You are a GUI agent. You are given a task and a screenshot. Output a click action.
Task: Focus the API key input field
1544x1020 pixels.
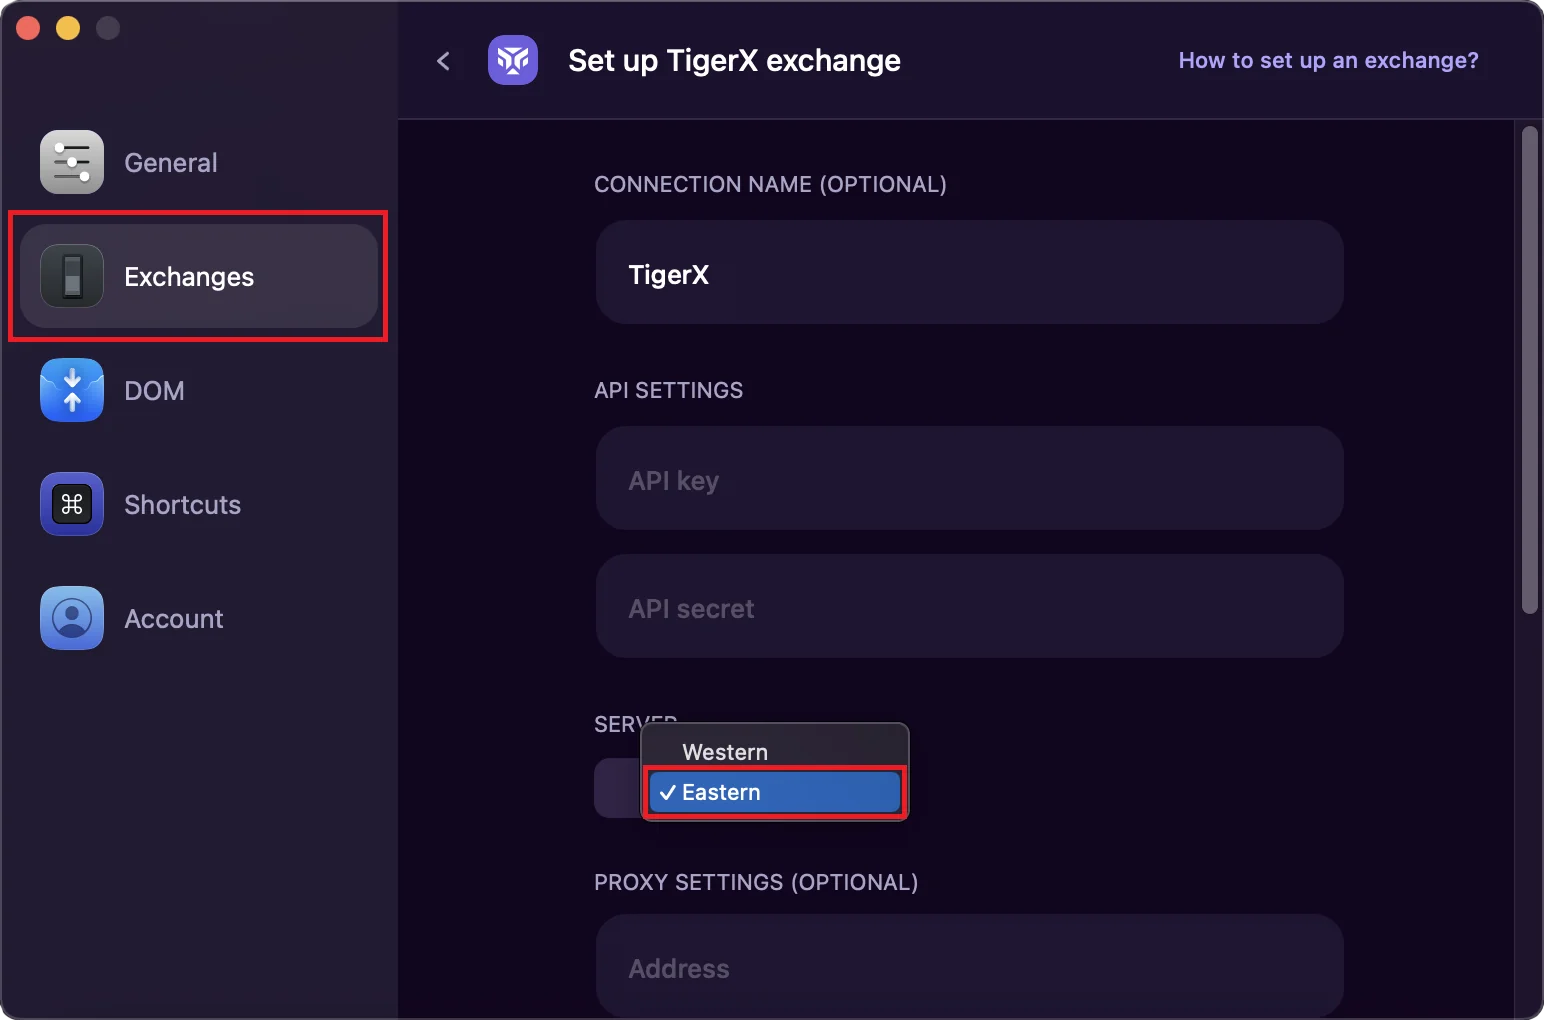tap(969, 479)
